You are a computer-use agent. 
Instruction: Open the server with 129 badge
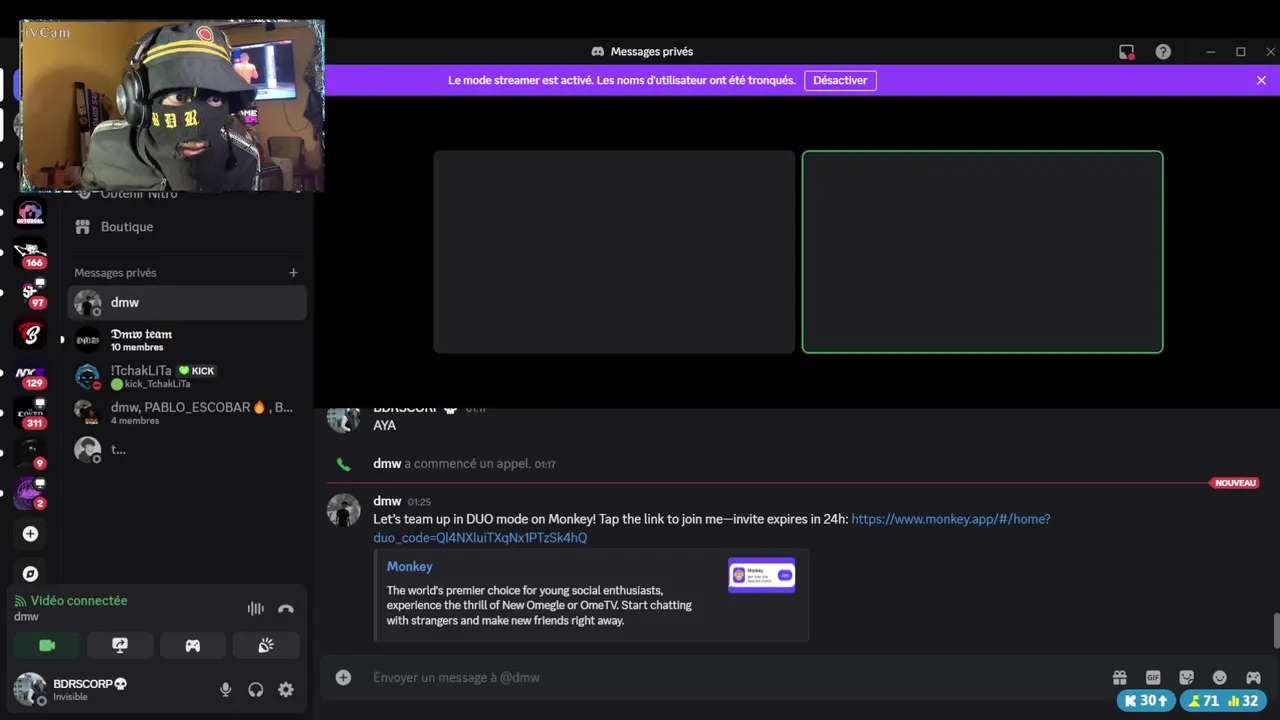pos(30,374)
